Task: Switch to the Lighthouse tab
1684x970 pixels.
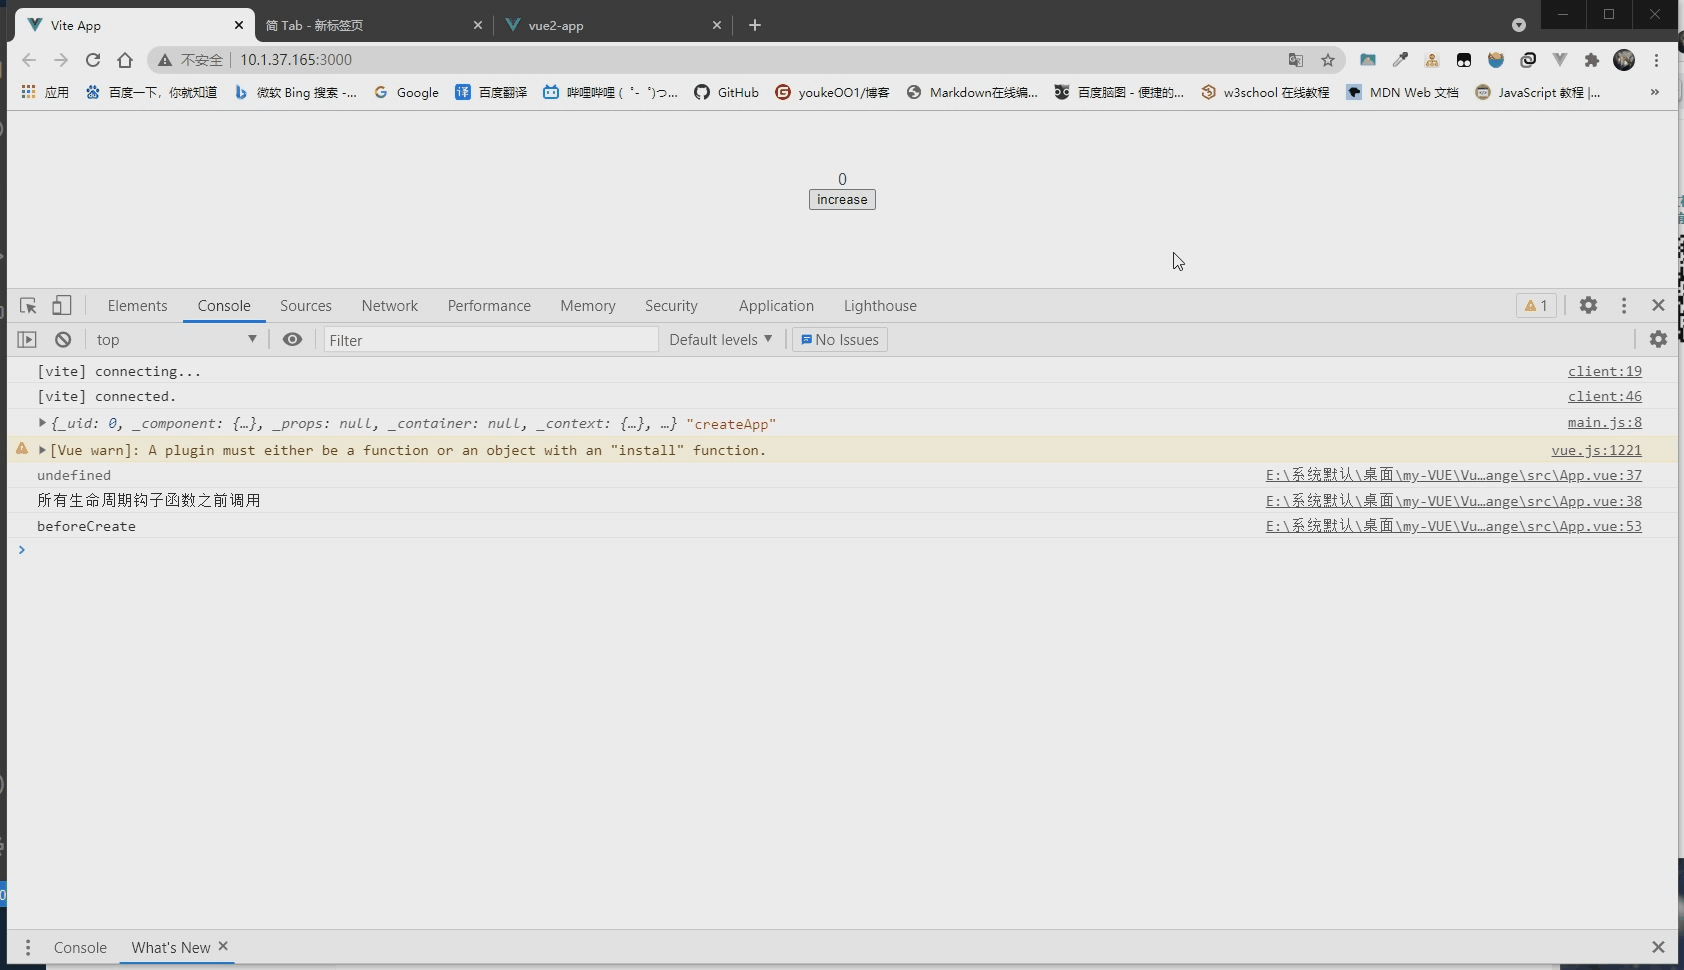Action: coord(880,306)
